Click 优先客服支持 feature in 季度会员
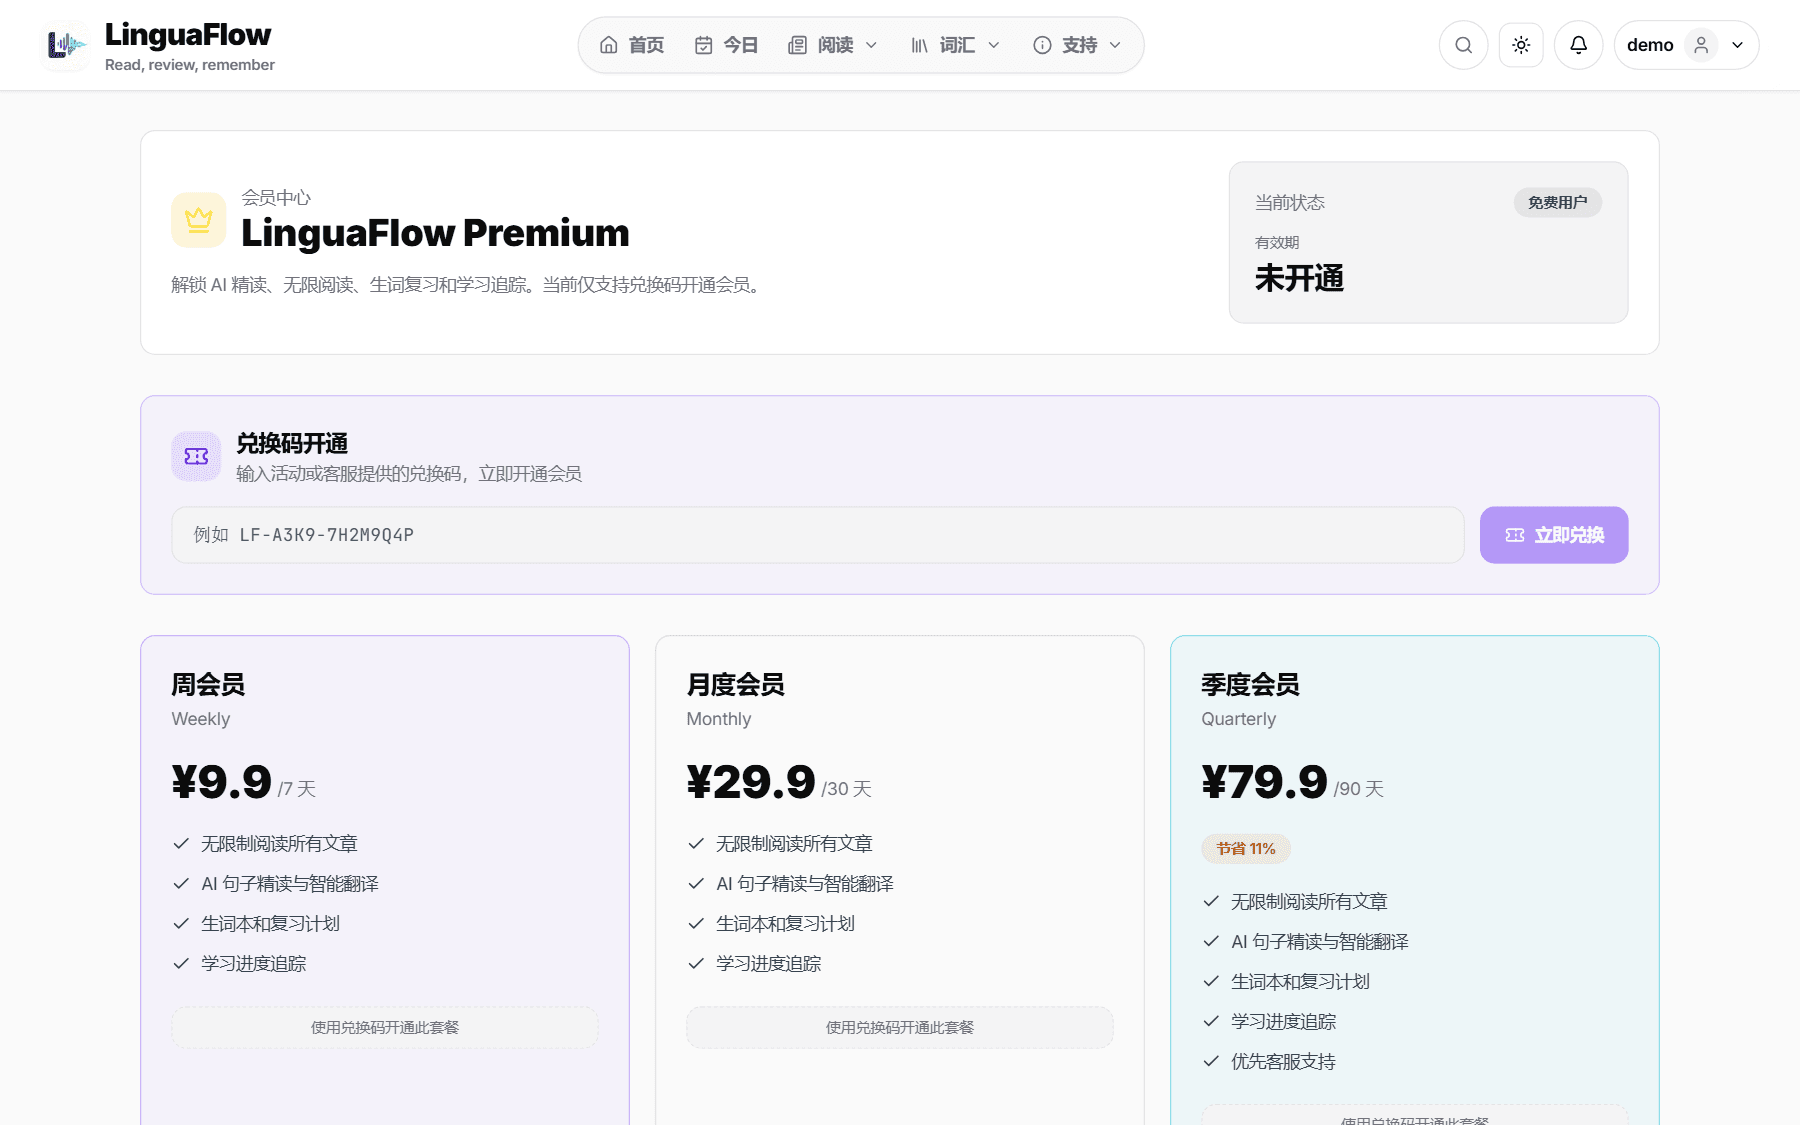This screenshot has width=1800, height=1125. click(1283, 1062)
